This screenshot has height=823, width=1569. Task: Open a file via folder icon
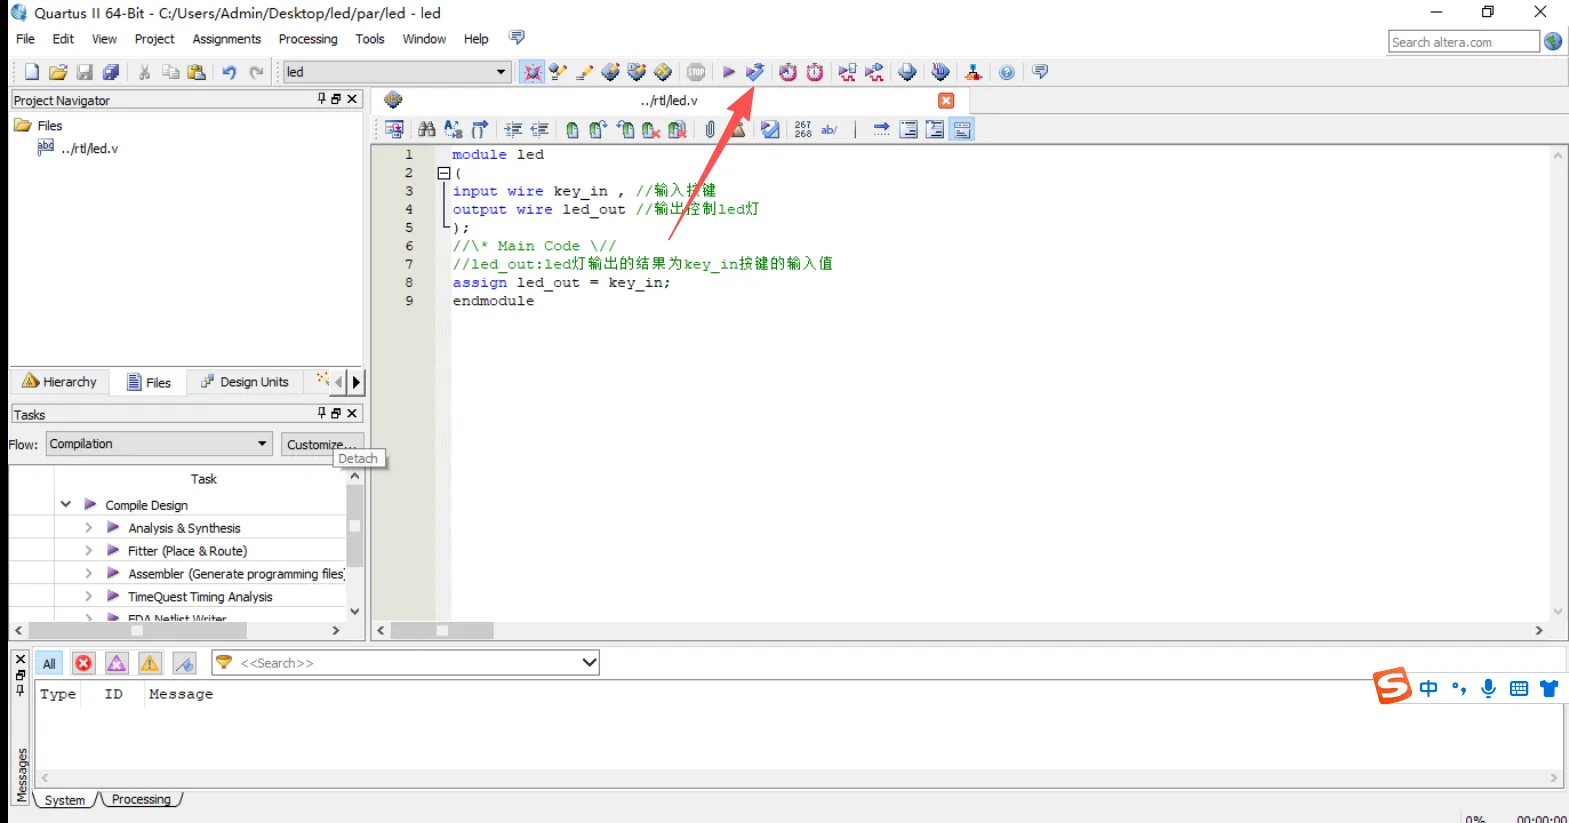(x=58, y=72)
